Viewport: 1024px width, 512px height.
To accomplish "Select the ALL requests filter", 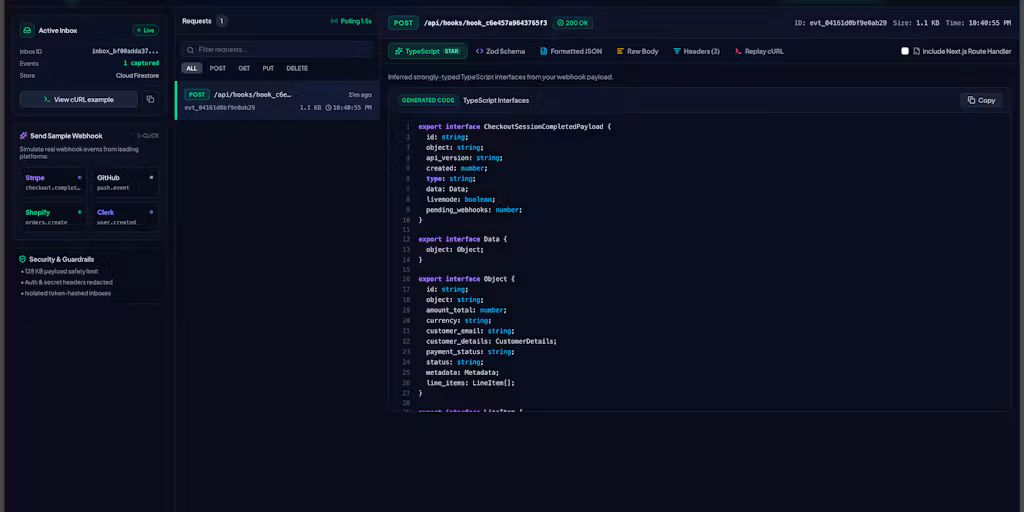I will click(x=191, y=69).
